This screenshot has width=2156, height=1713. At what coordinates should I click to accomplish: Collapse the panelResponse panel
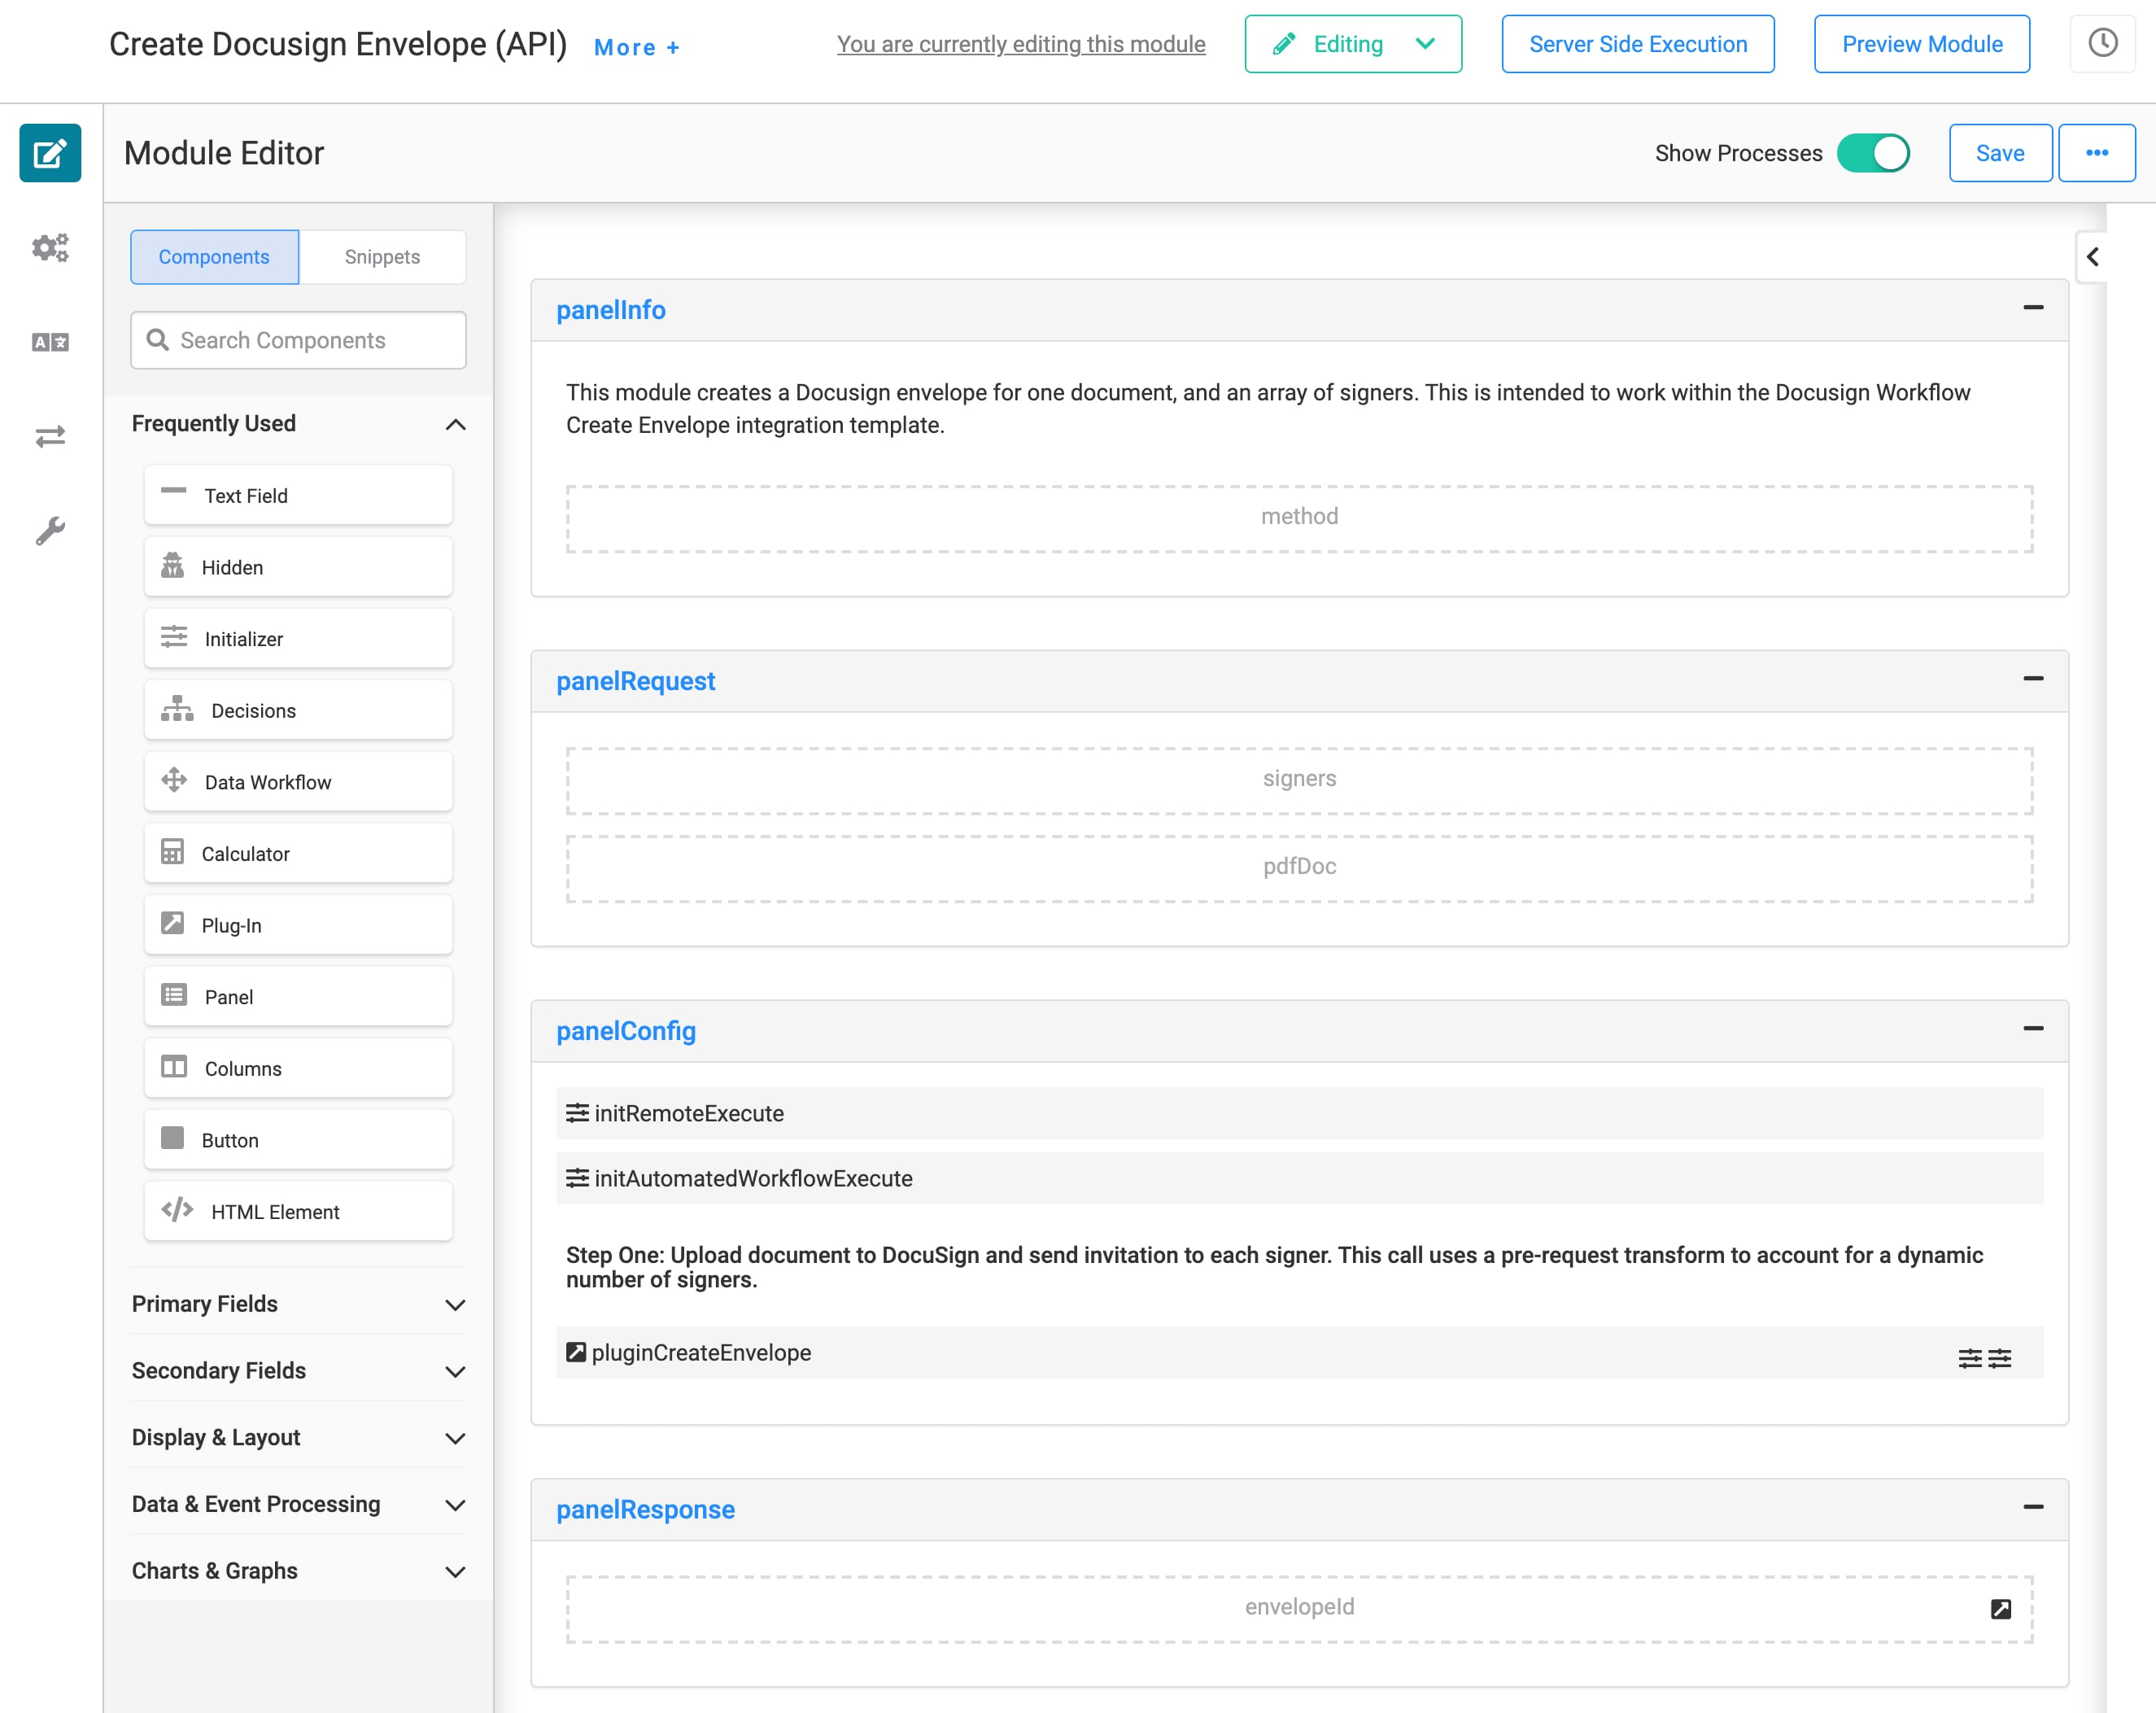click(2033, 1507)
